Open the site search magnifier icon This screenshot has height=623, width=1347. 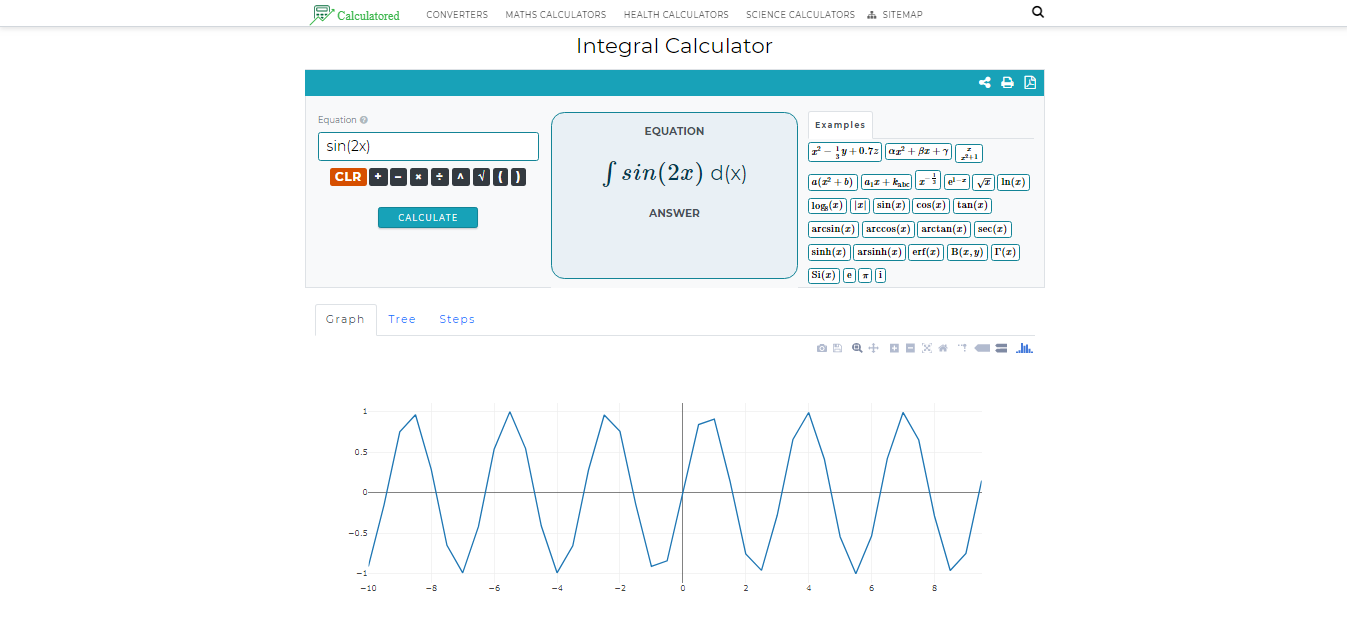1037,13
